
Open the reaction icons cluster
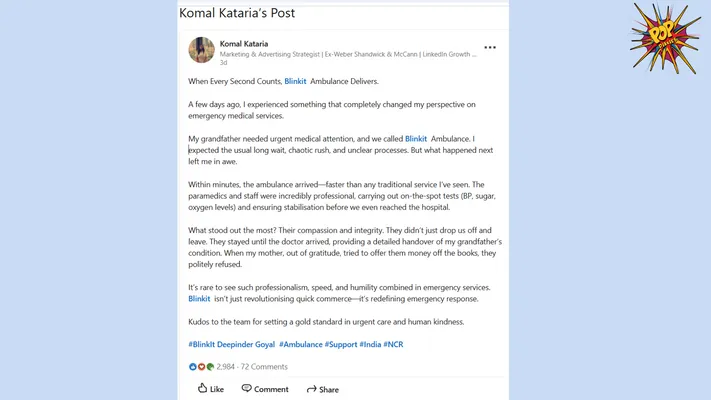201,367
